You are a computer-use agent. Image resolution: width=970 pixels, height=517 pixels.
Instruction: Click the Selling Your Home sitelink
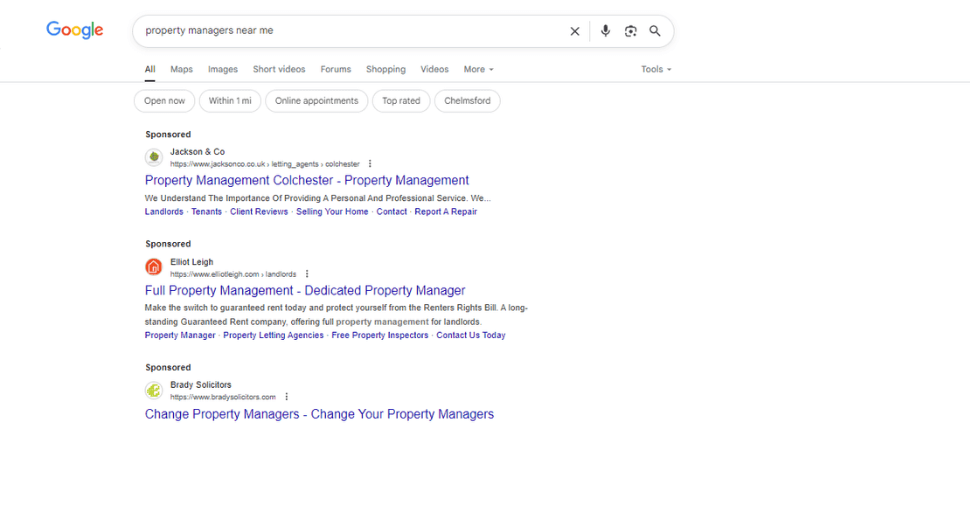pos(332,212)
